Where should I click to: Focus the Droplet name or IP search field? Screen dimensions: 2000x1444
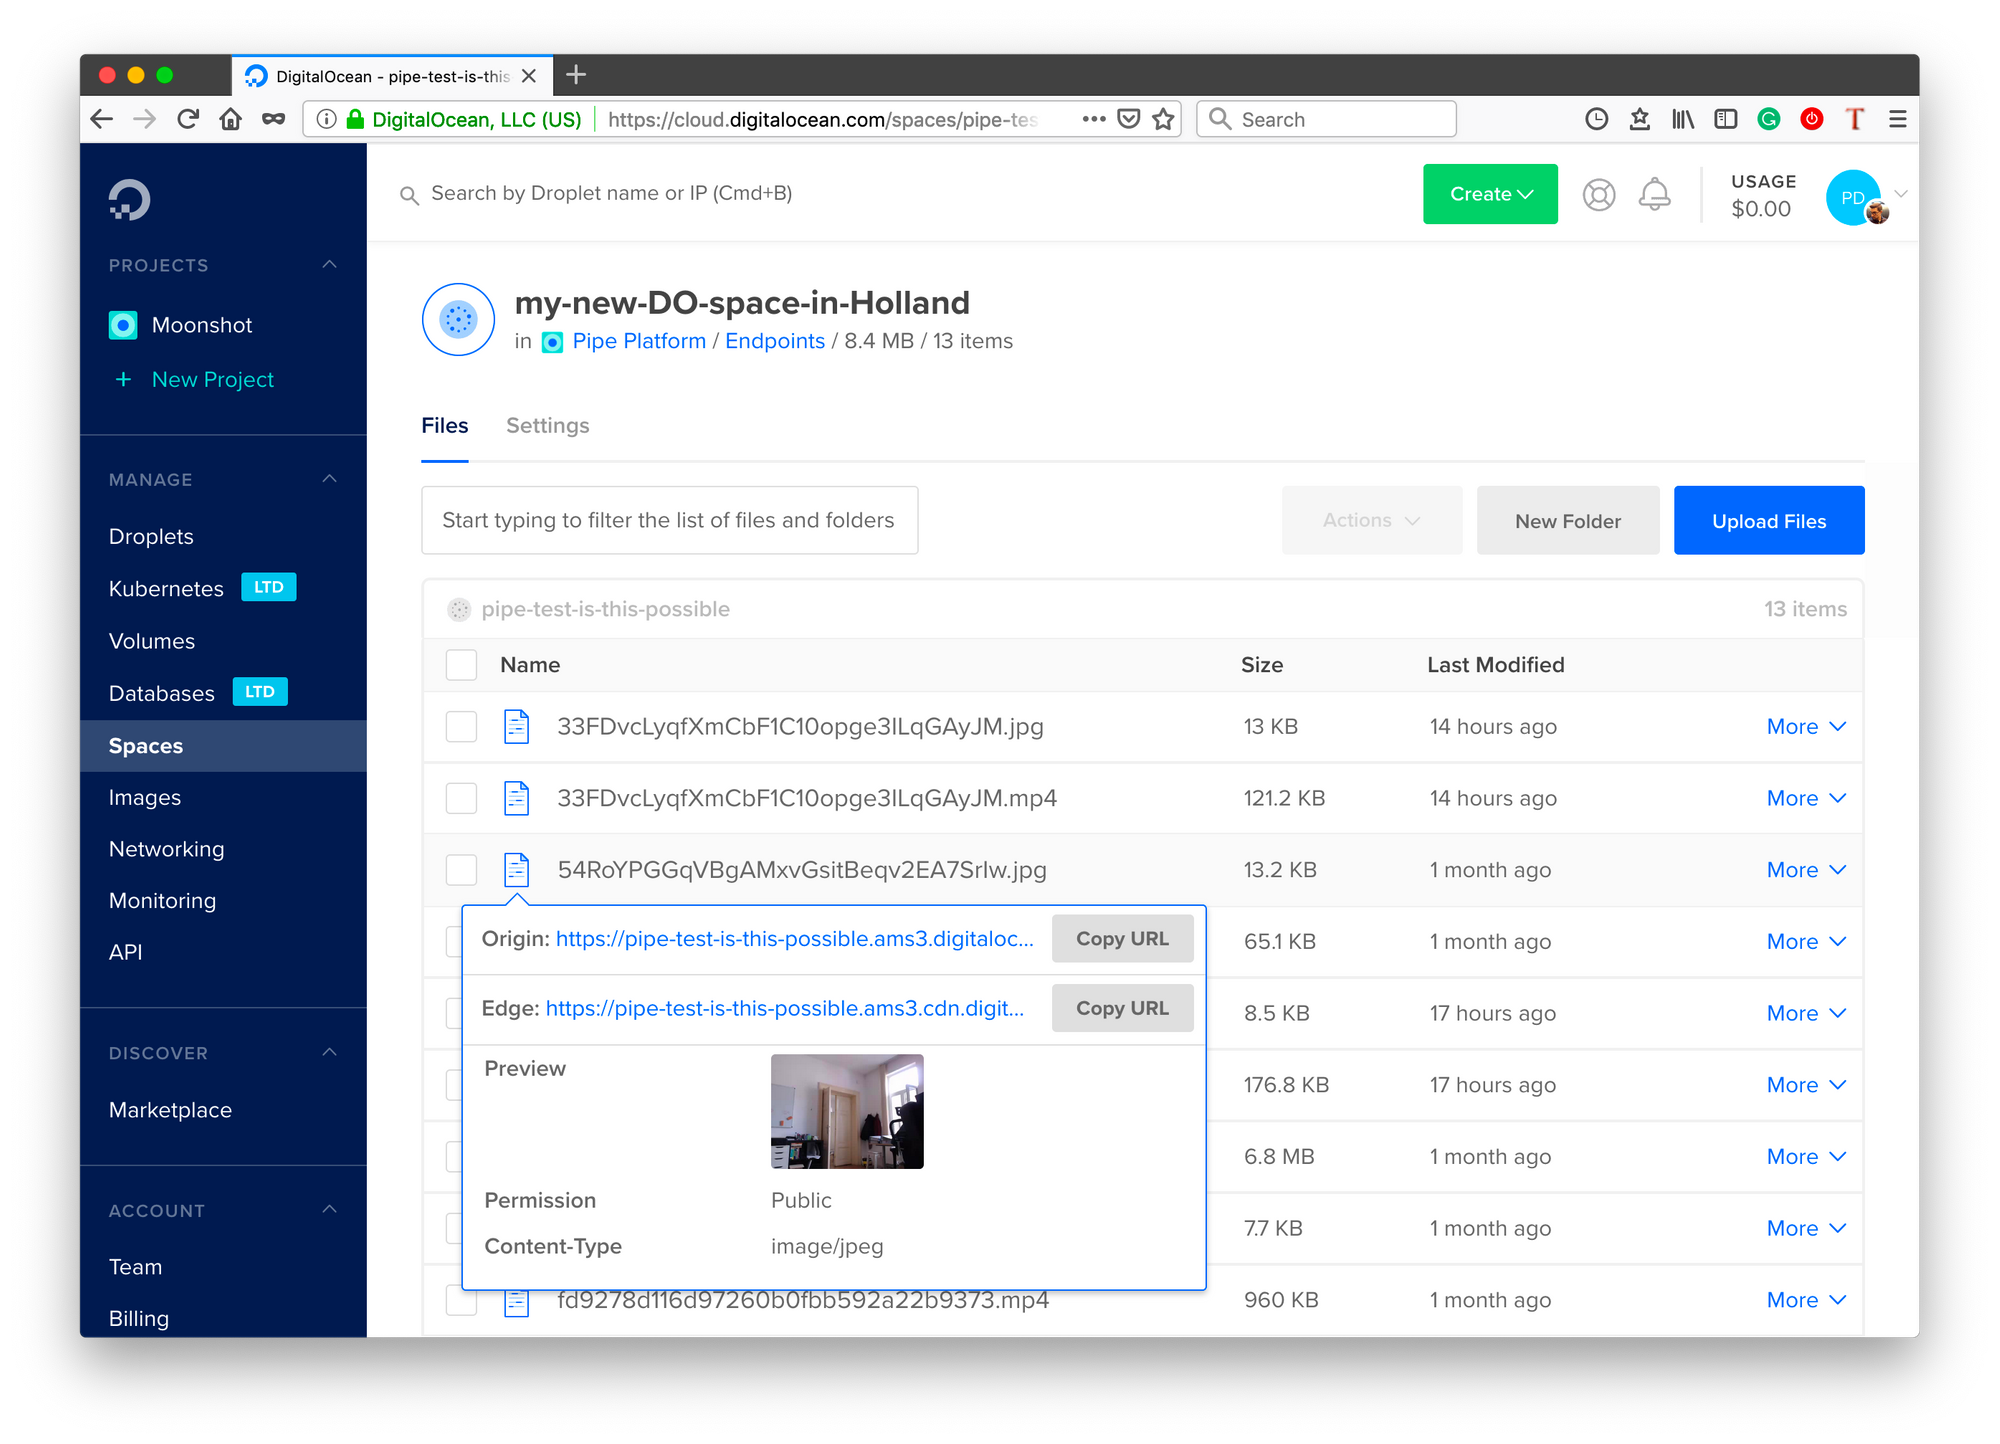point(611,193)
